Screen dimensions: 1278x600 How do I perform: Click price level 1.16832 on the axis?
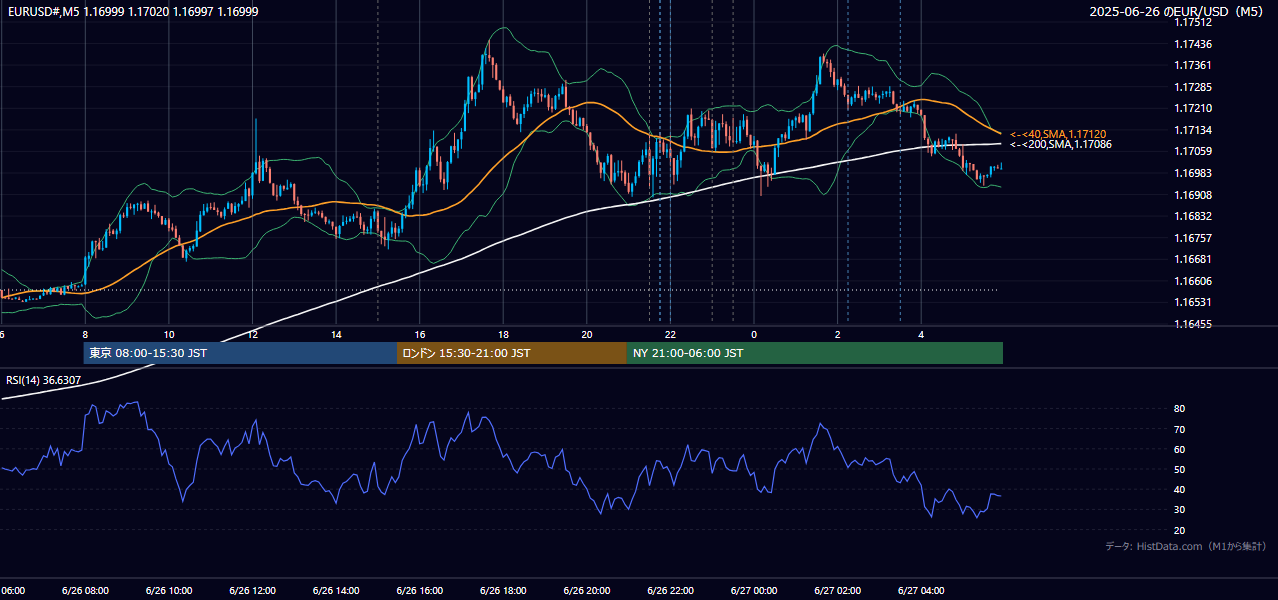pyautogui.click(x=1192, y=216)
